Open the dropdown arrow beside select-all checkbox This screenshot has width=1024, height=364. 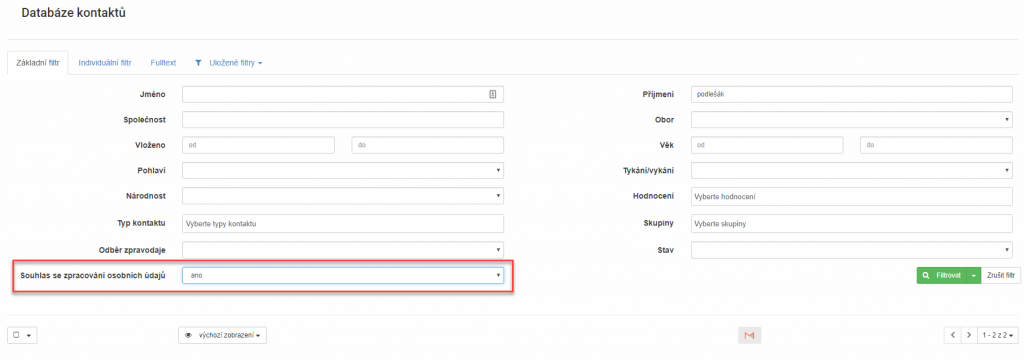pos(29,335)
